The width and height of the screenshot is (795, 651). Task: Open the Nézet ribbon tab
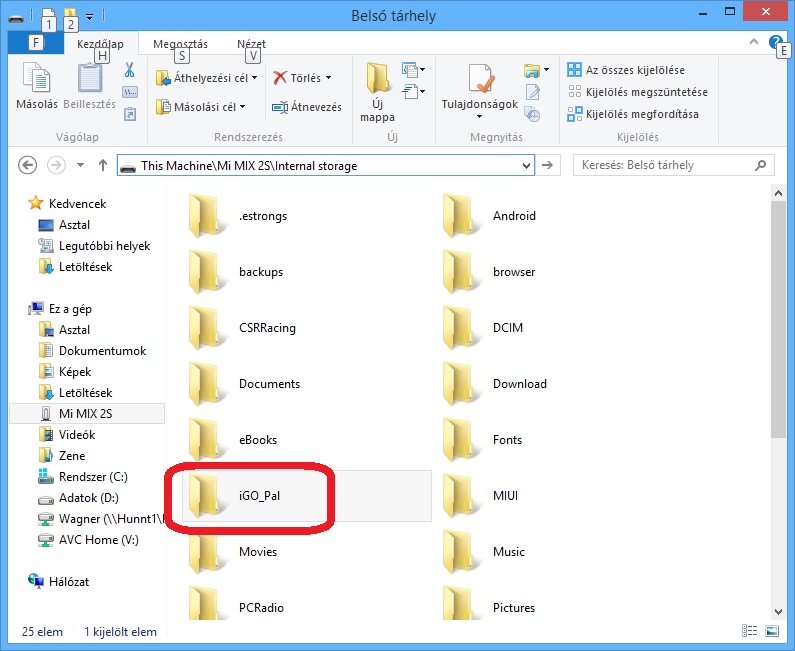[x=251, y=44]
